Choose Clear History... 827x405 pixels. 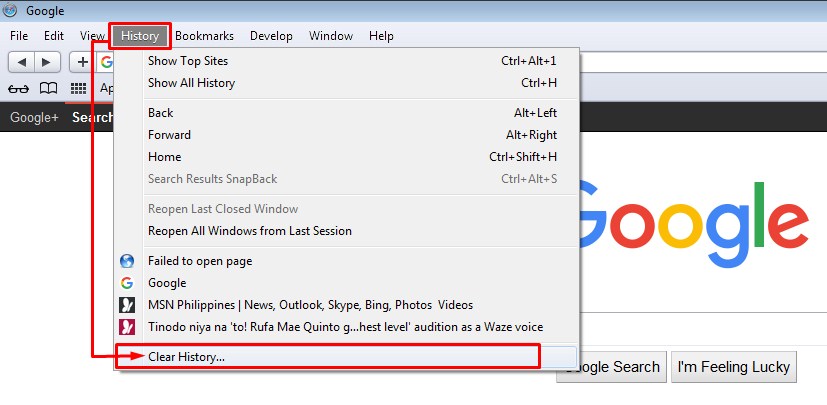coord(347,357)
